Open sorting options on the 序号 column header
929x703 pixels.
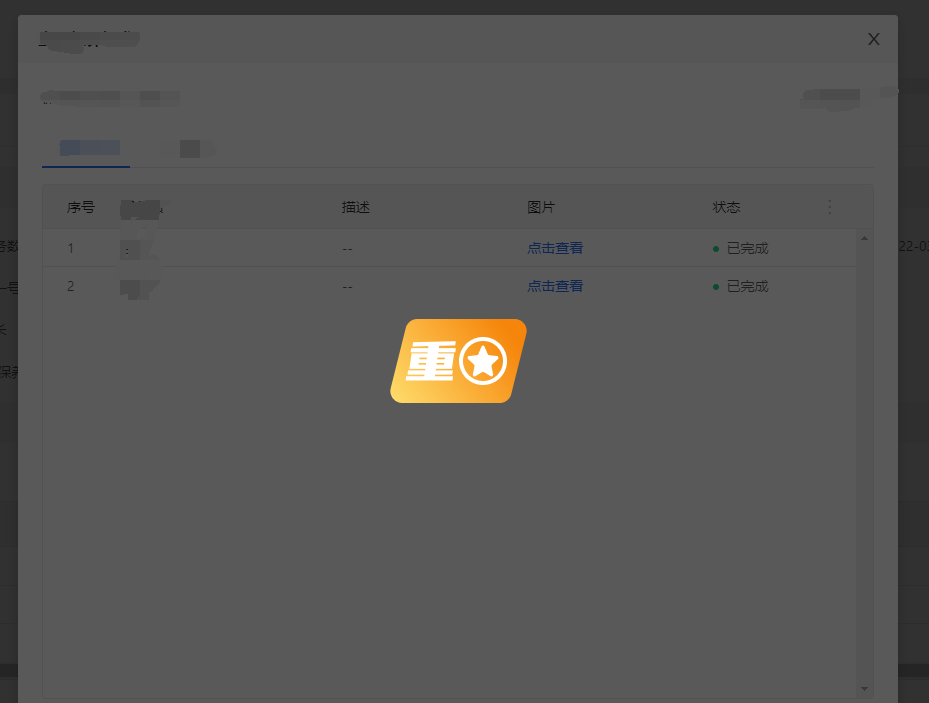[80, 207]
